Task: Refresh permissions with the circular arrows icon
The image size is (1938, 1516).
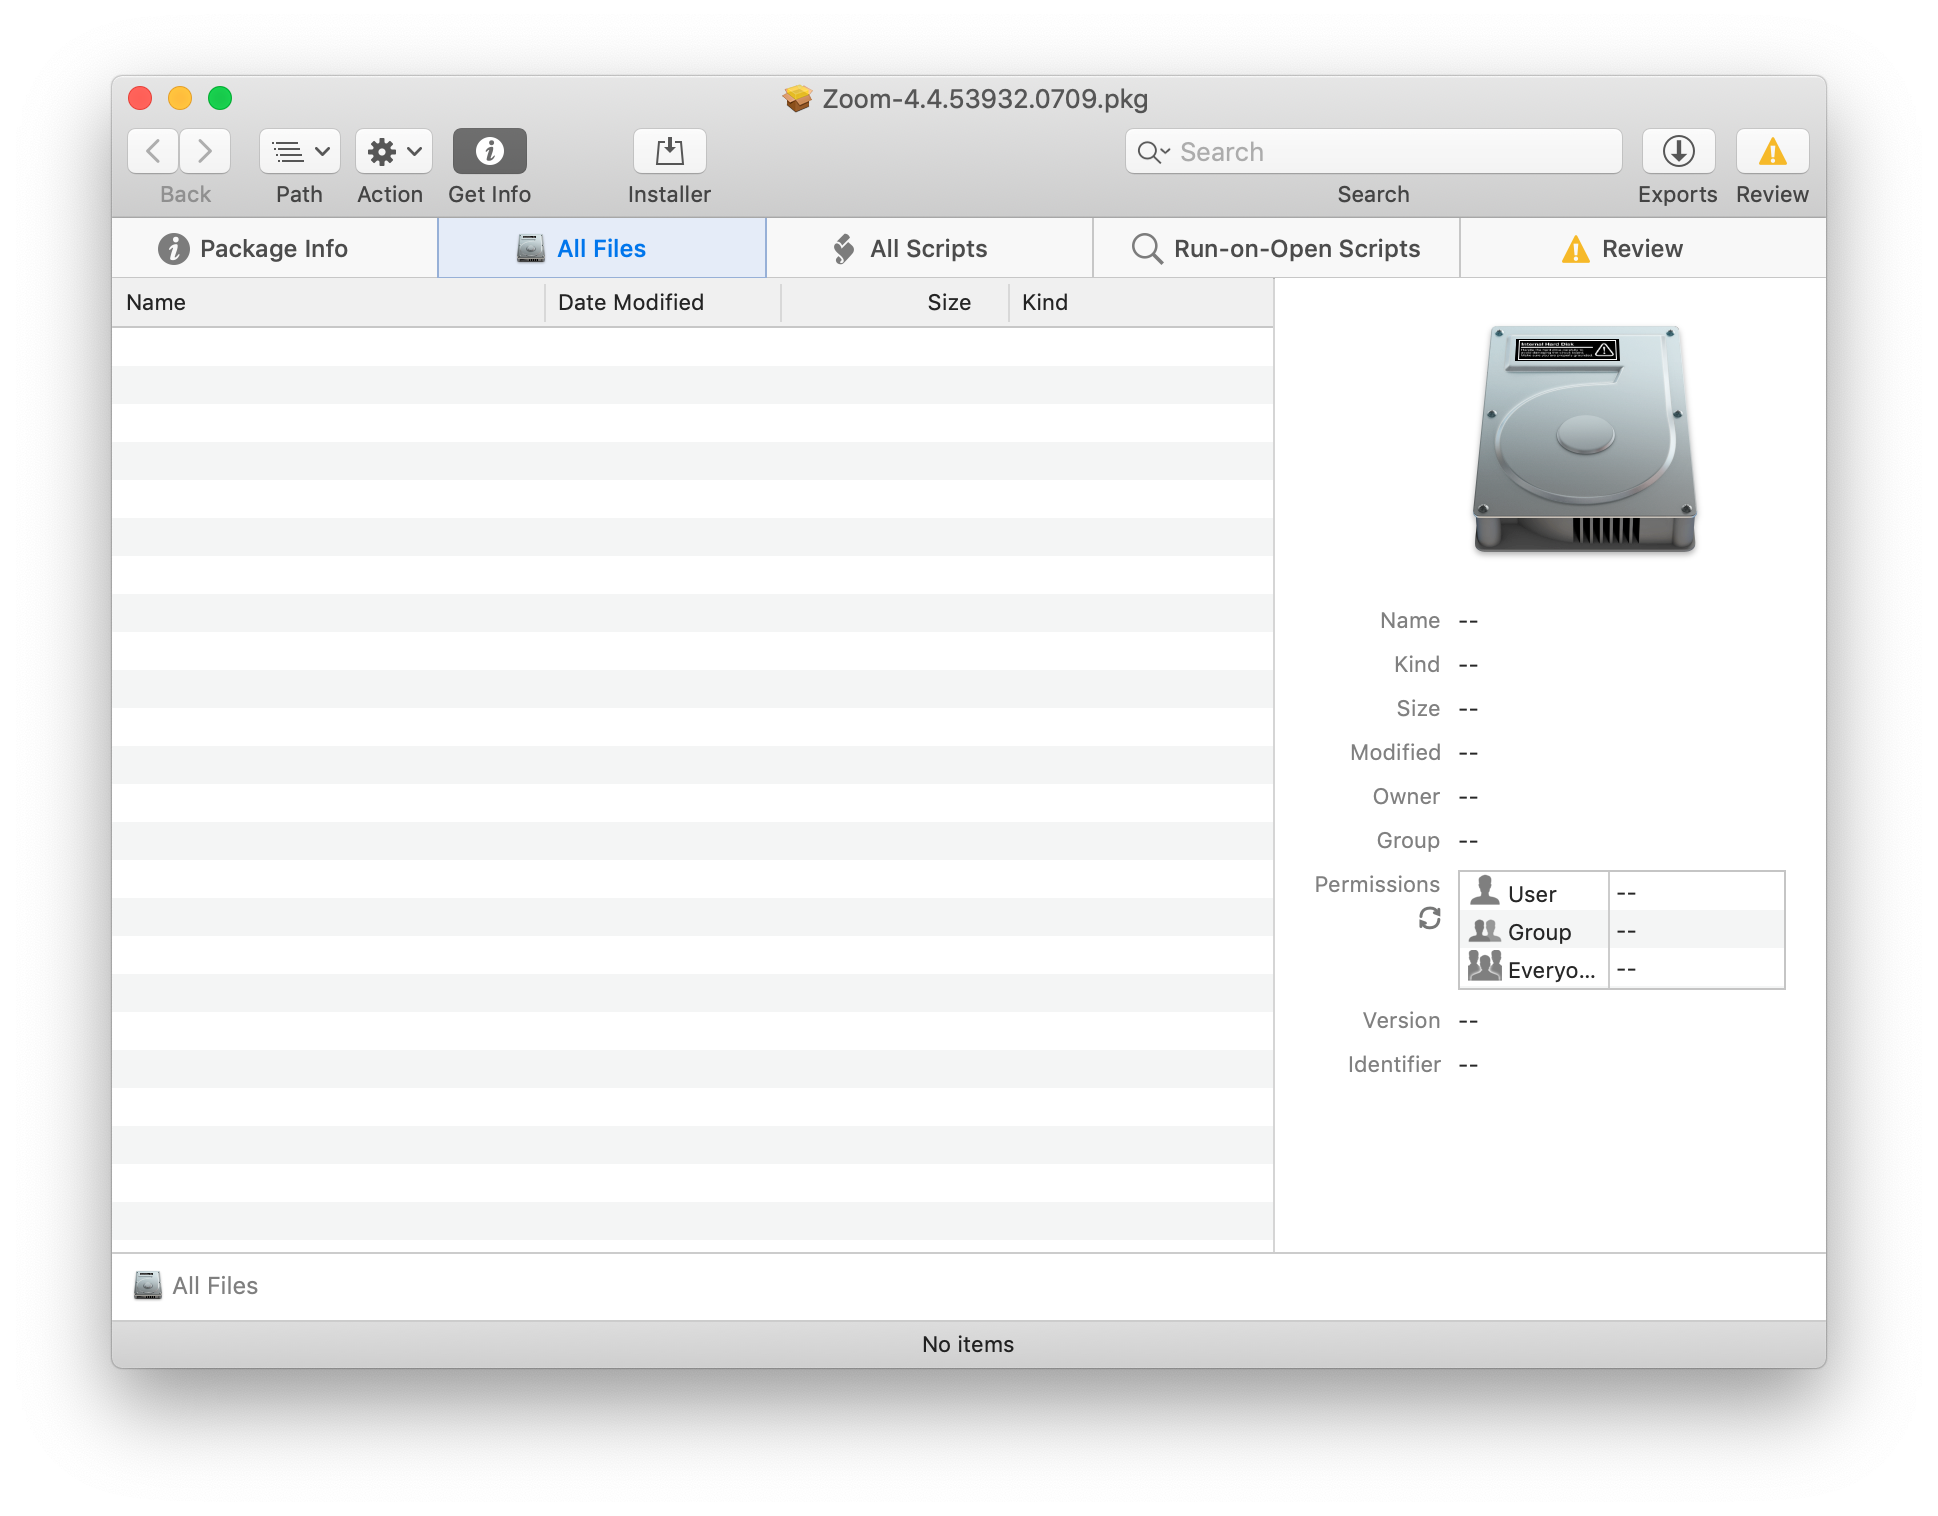Action: click(x=1429, y=918)
